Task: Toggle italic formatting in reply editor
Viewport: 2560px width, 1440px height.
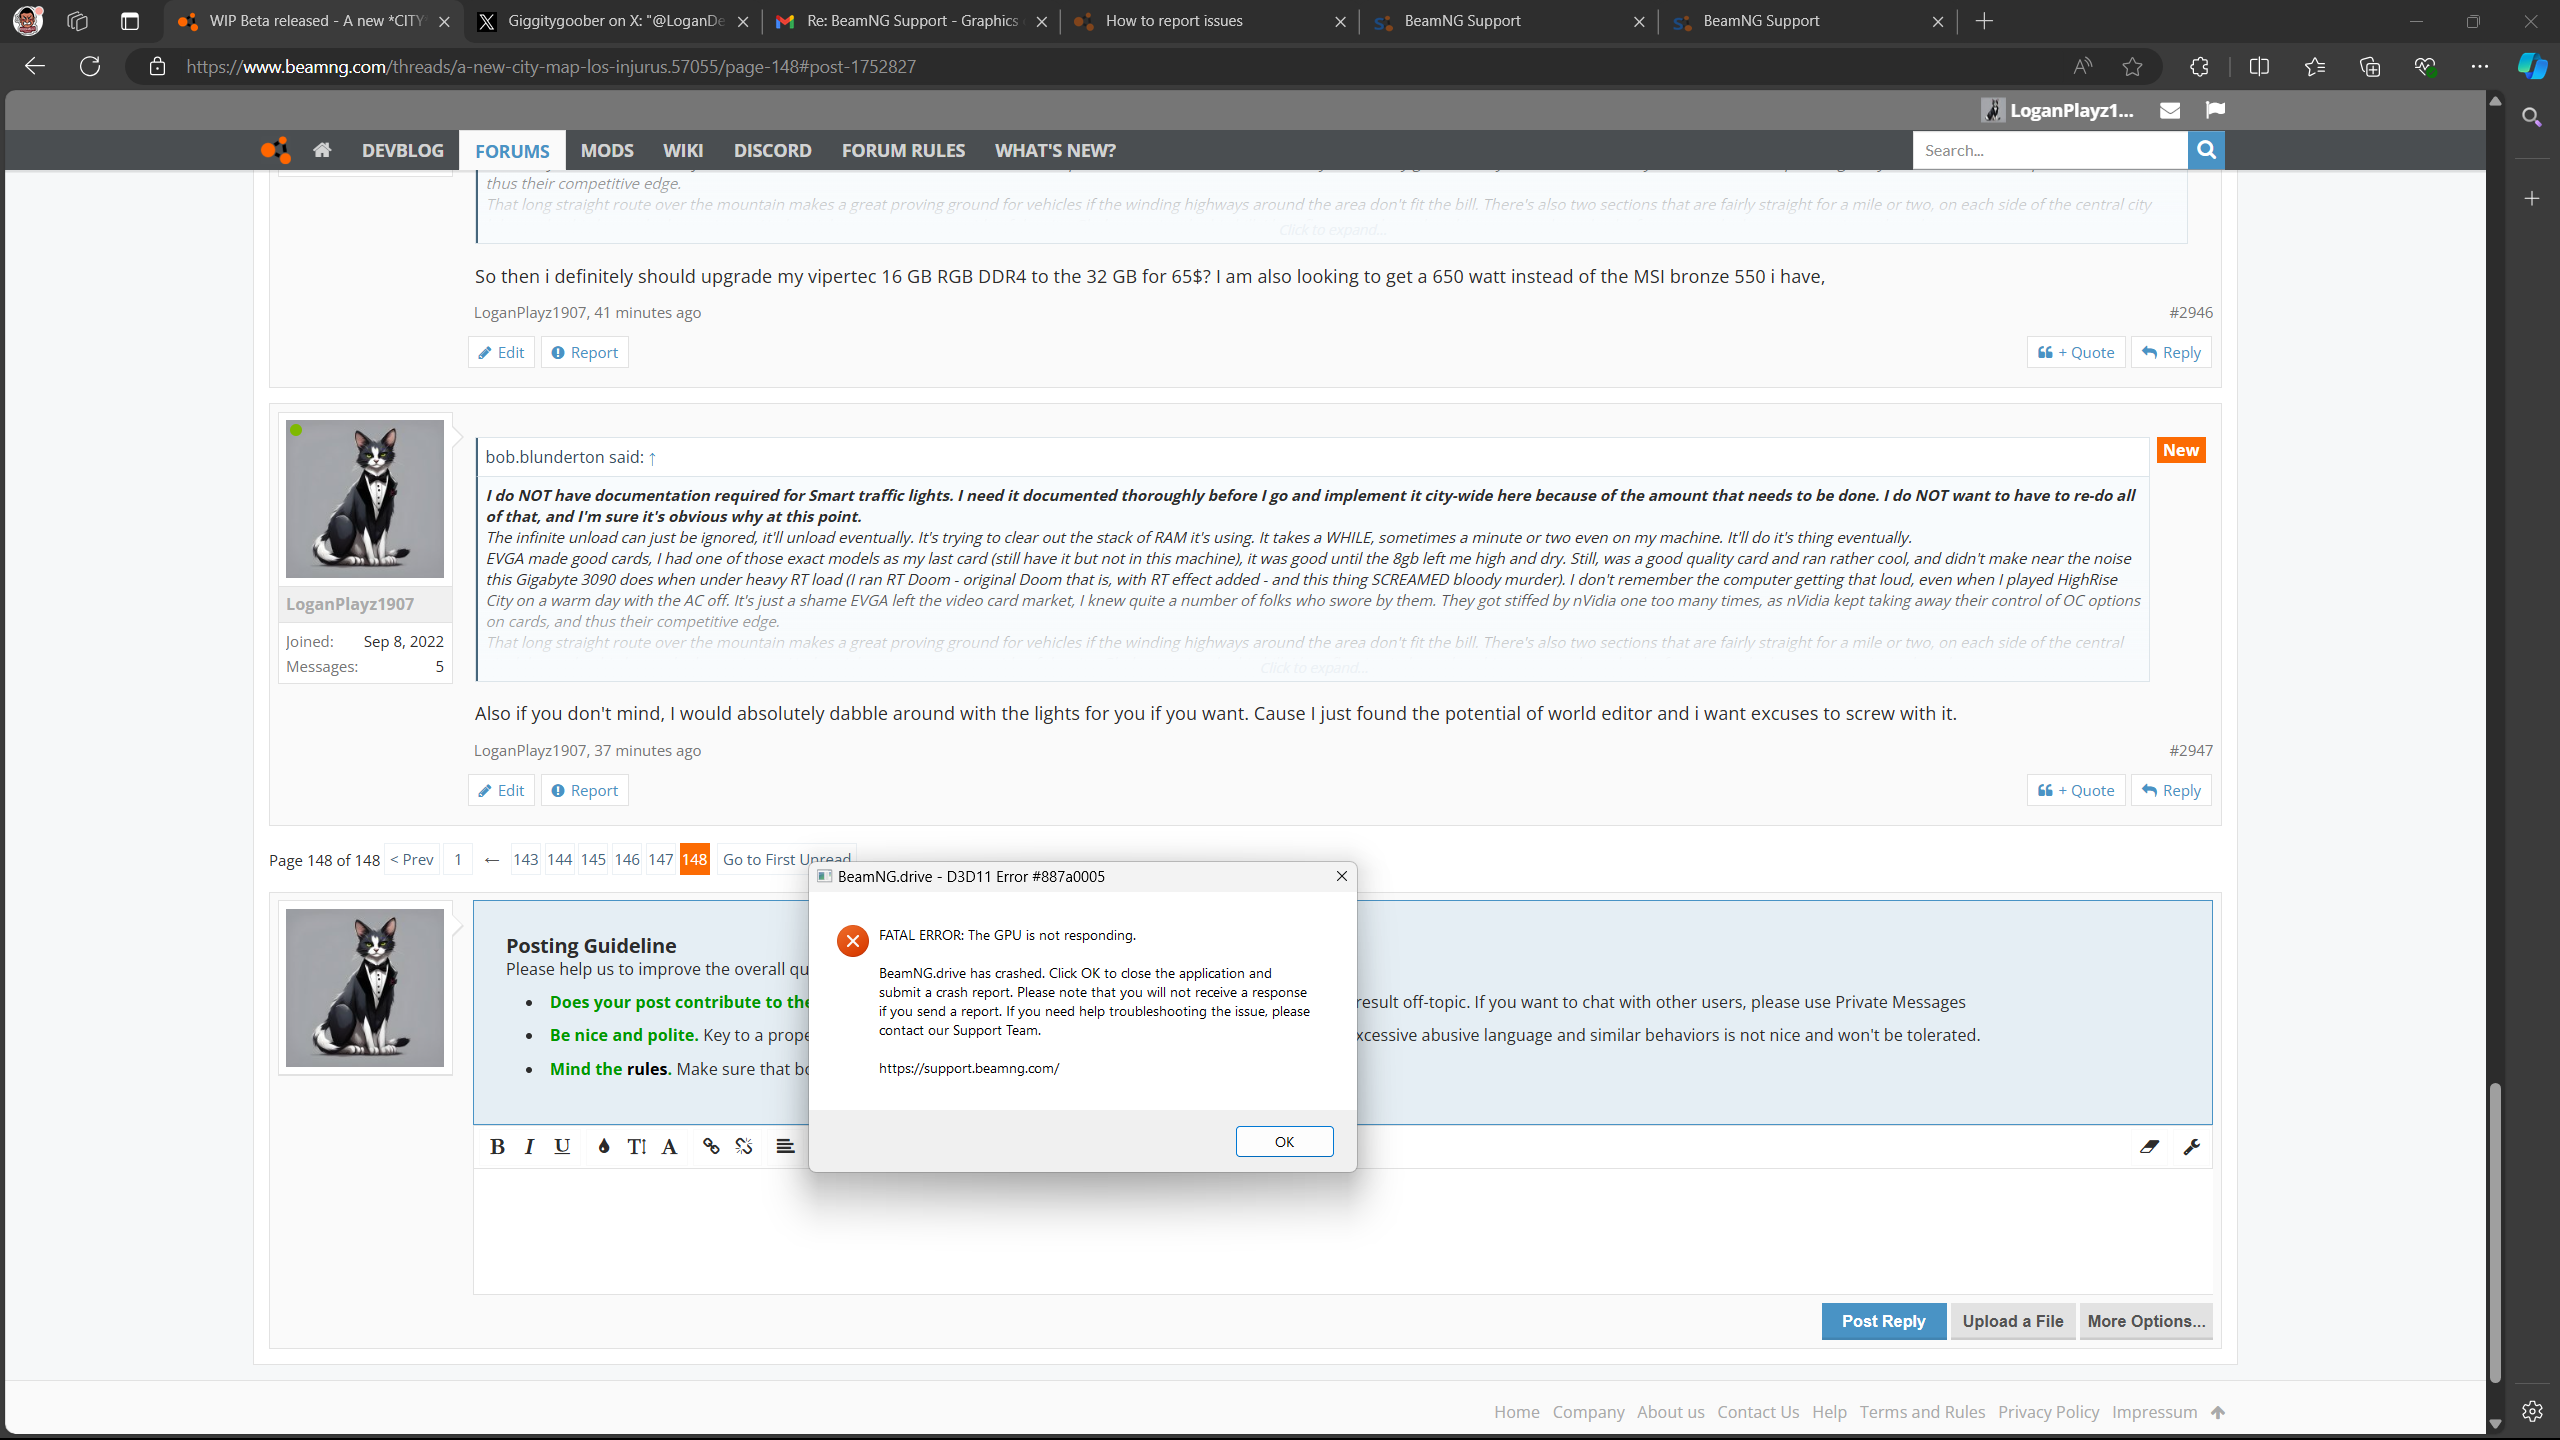Action: tap(529, 1146)
